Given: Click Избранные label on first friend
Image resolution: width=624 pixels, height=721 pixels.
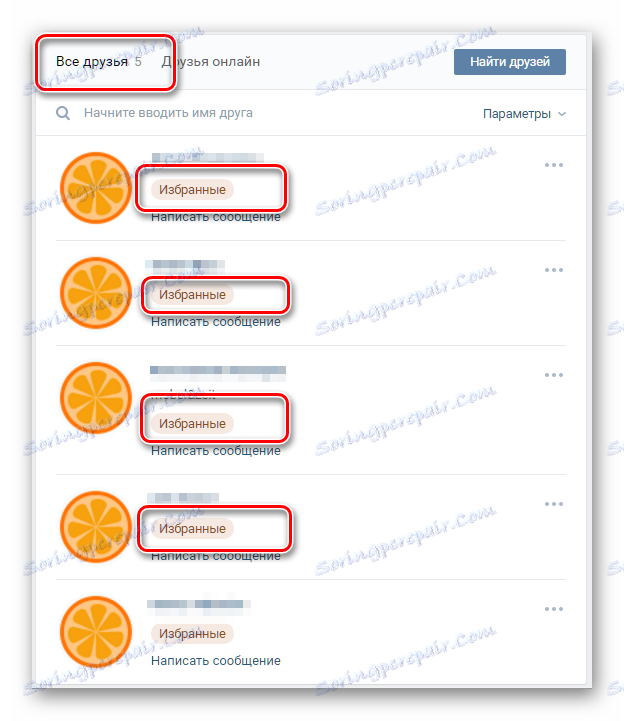Looking at the screenshot, I should (x=192, y=189).
